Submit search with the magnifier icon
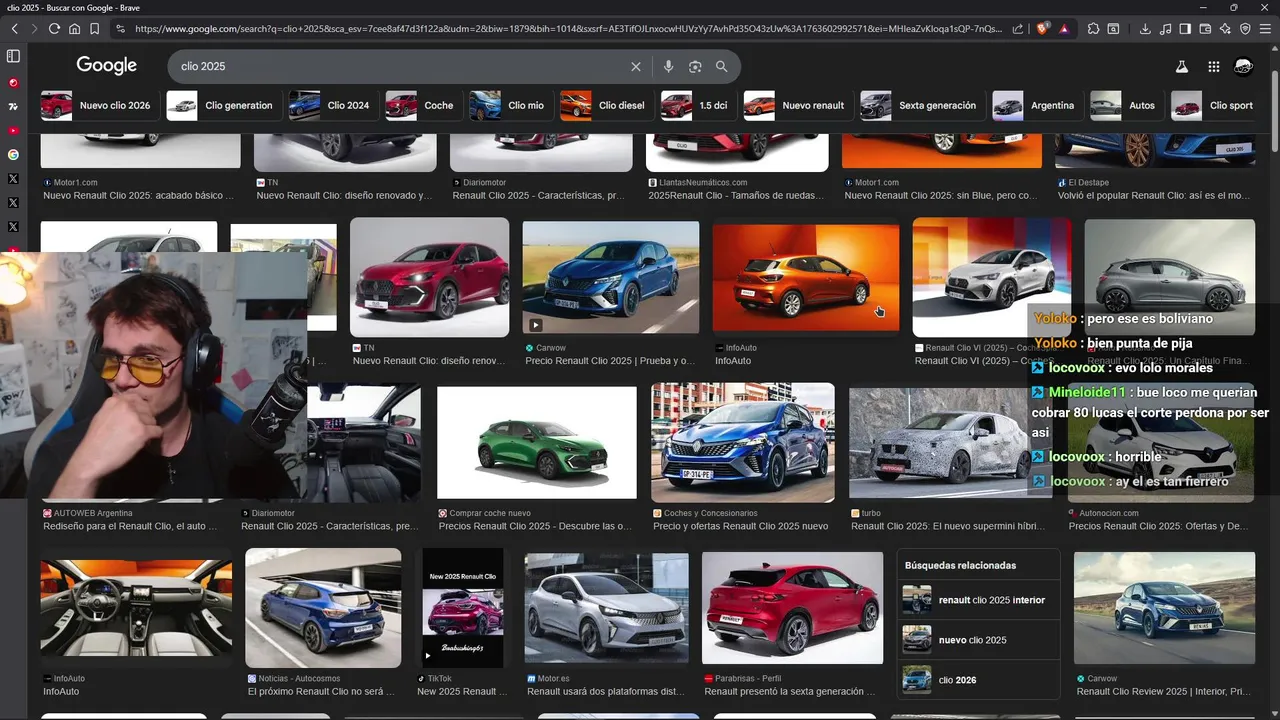The image size is (1280, 720). 721,67
